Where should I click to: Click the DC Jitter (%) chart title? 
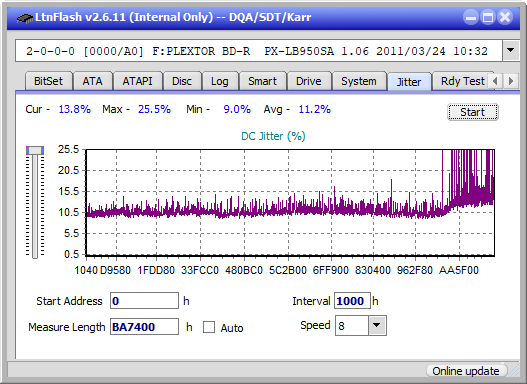[x=273, y=136]
